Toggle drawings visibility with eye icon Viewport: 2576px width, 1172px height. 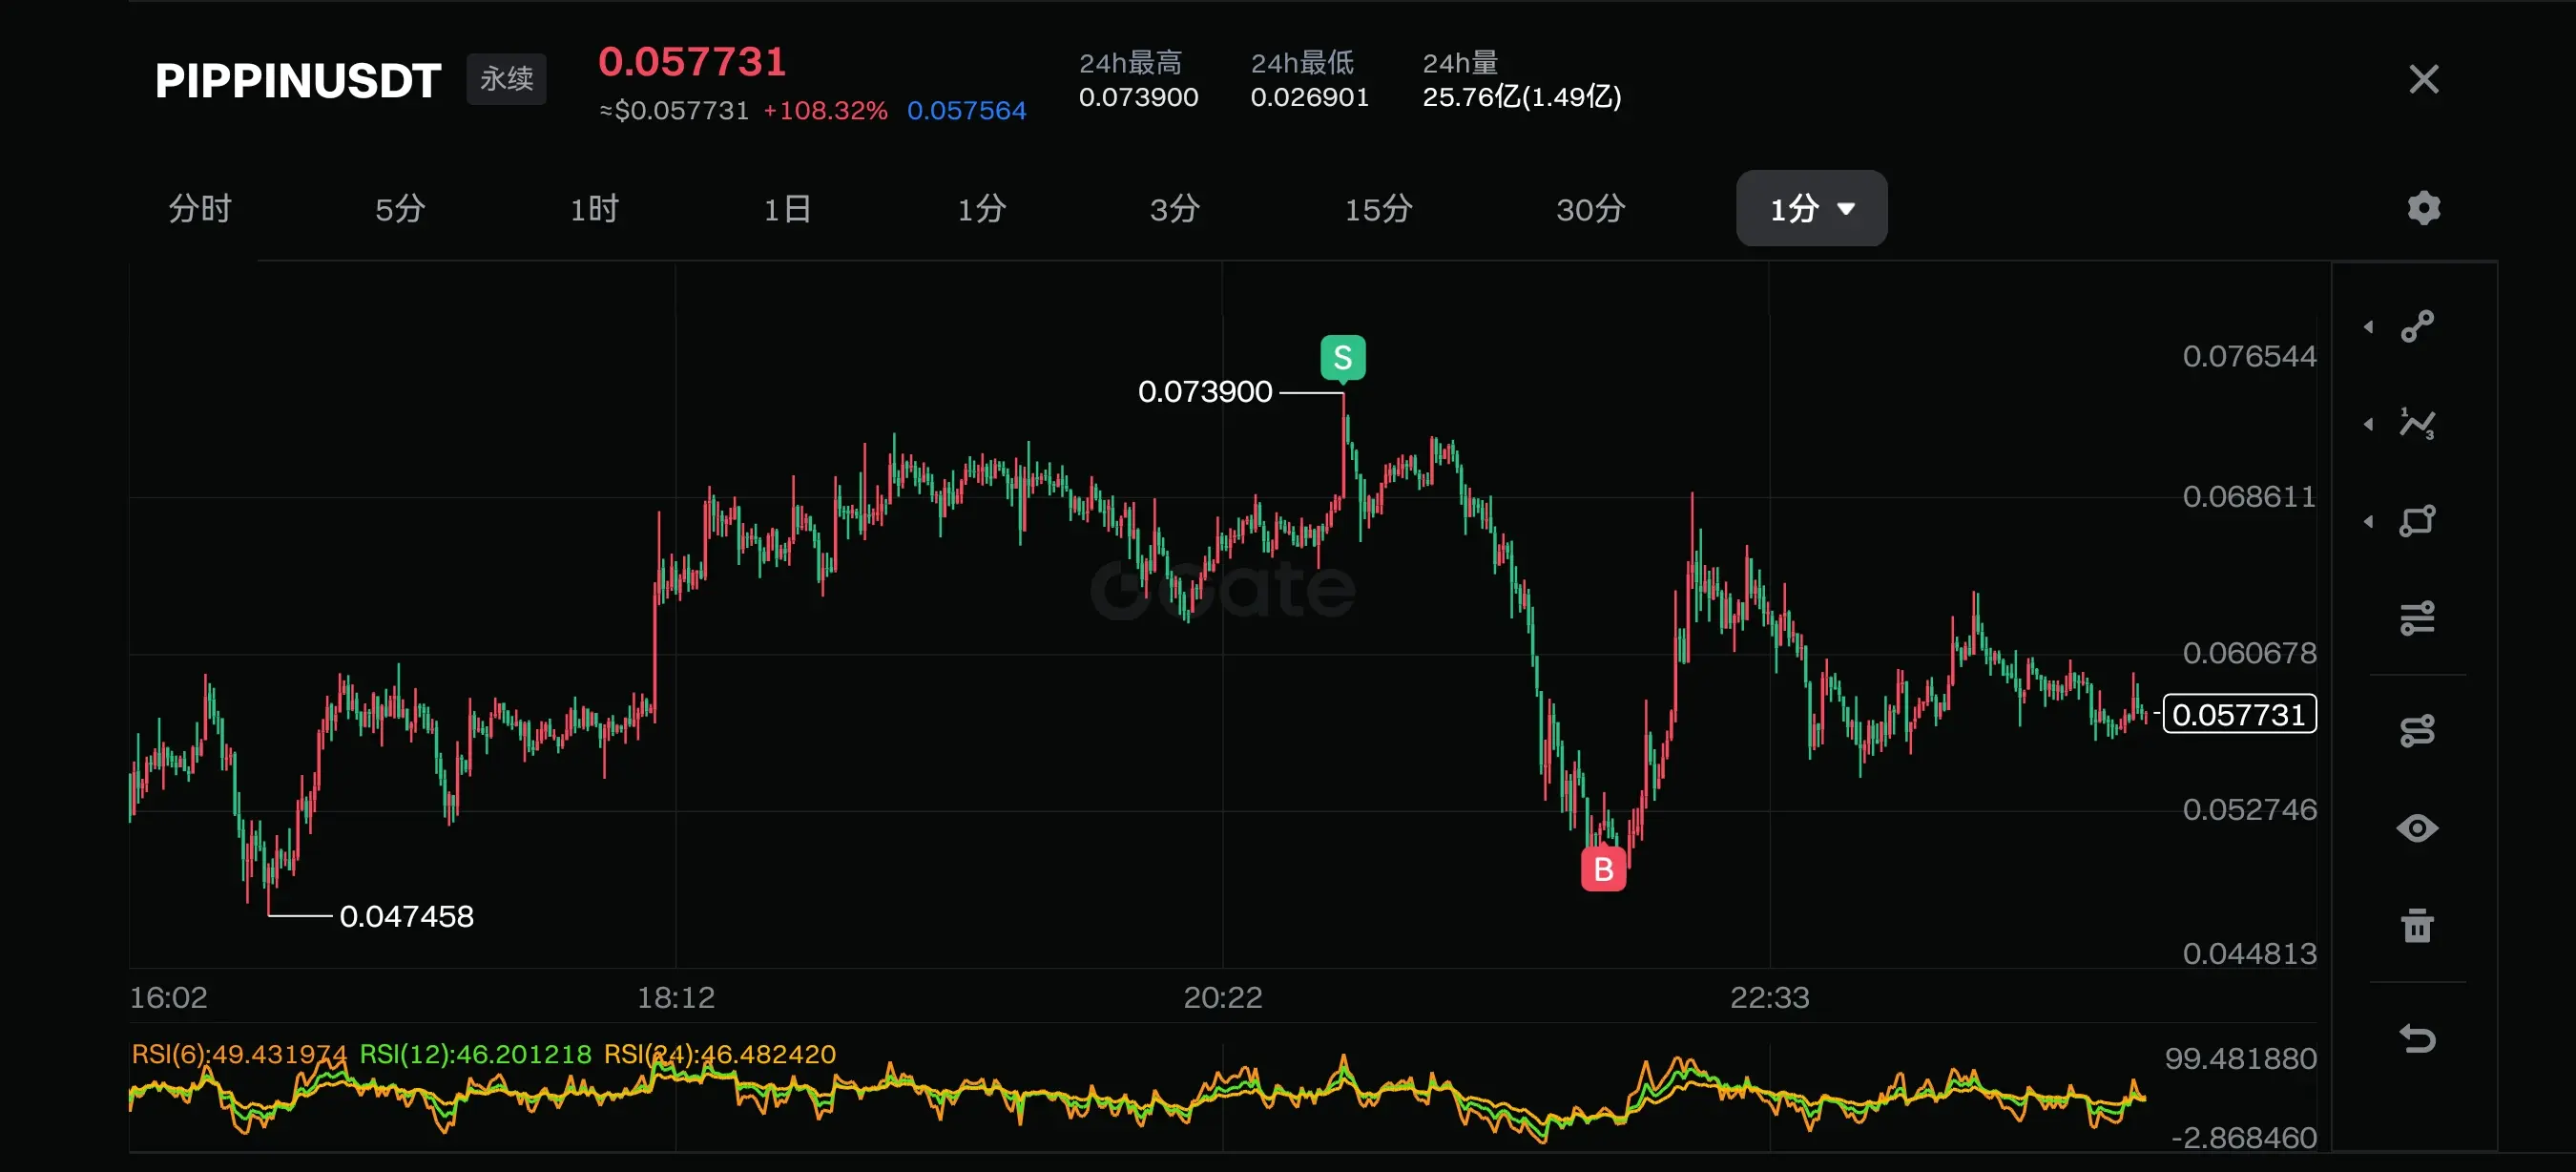pyautogui.click(x=2417, y=828)
